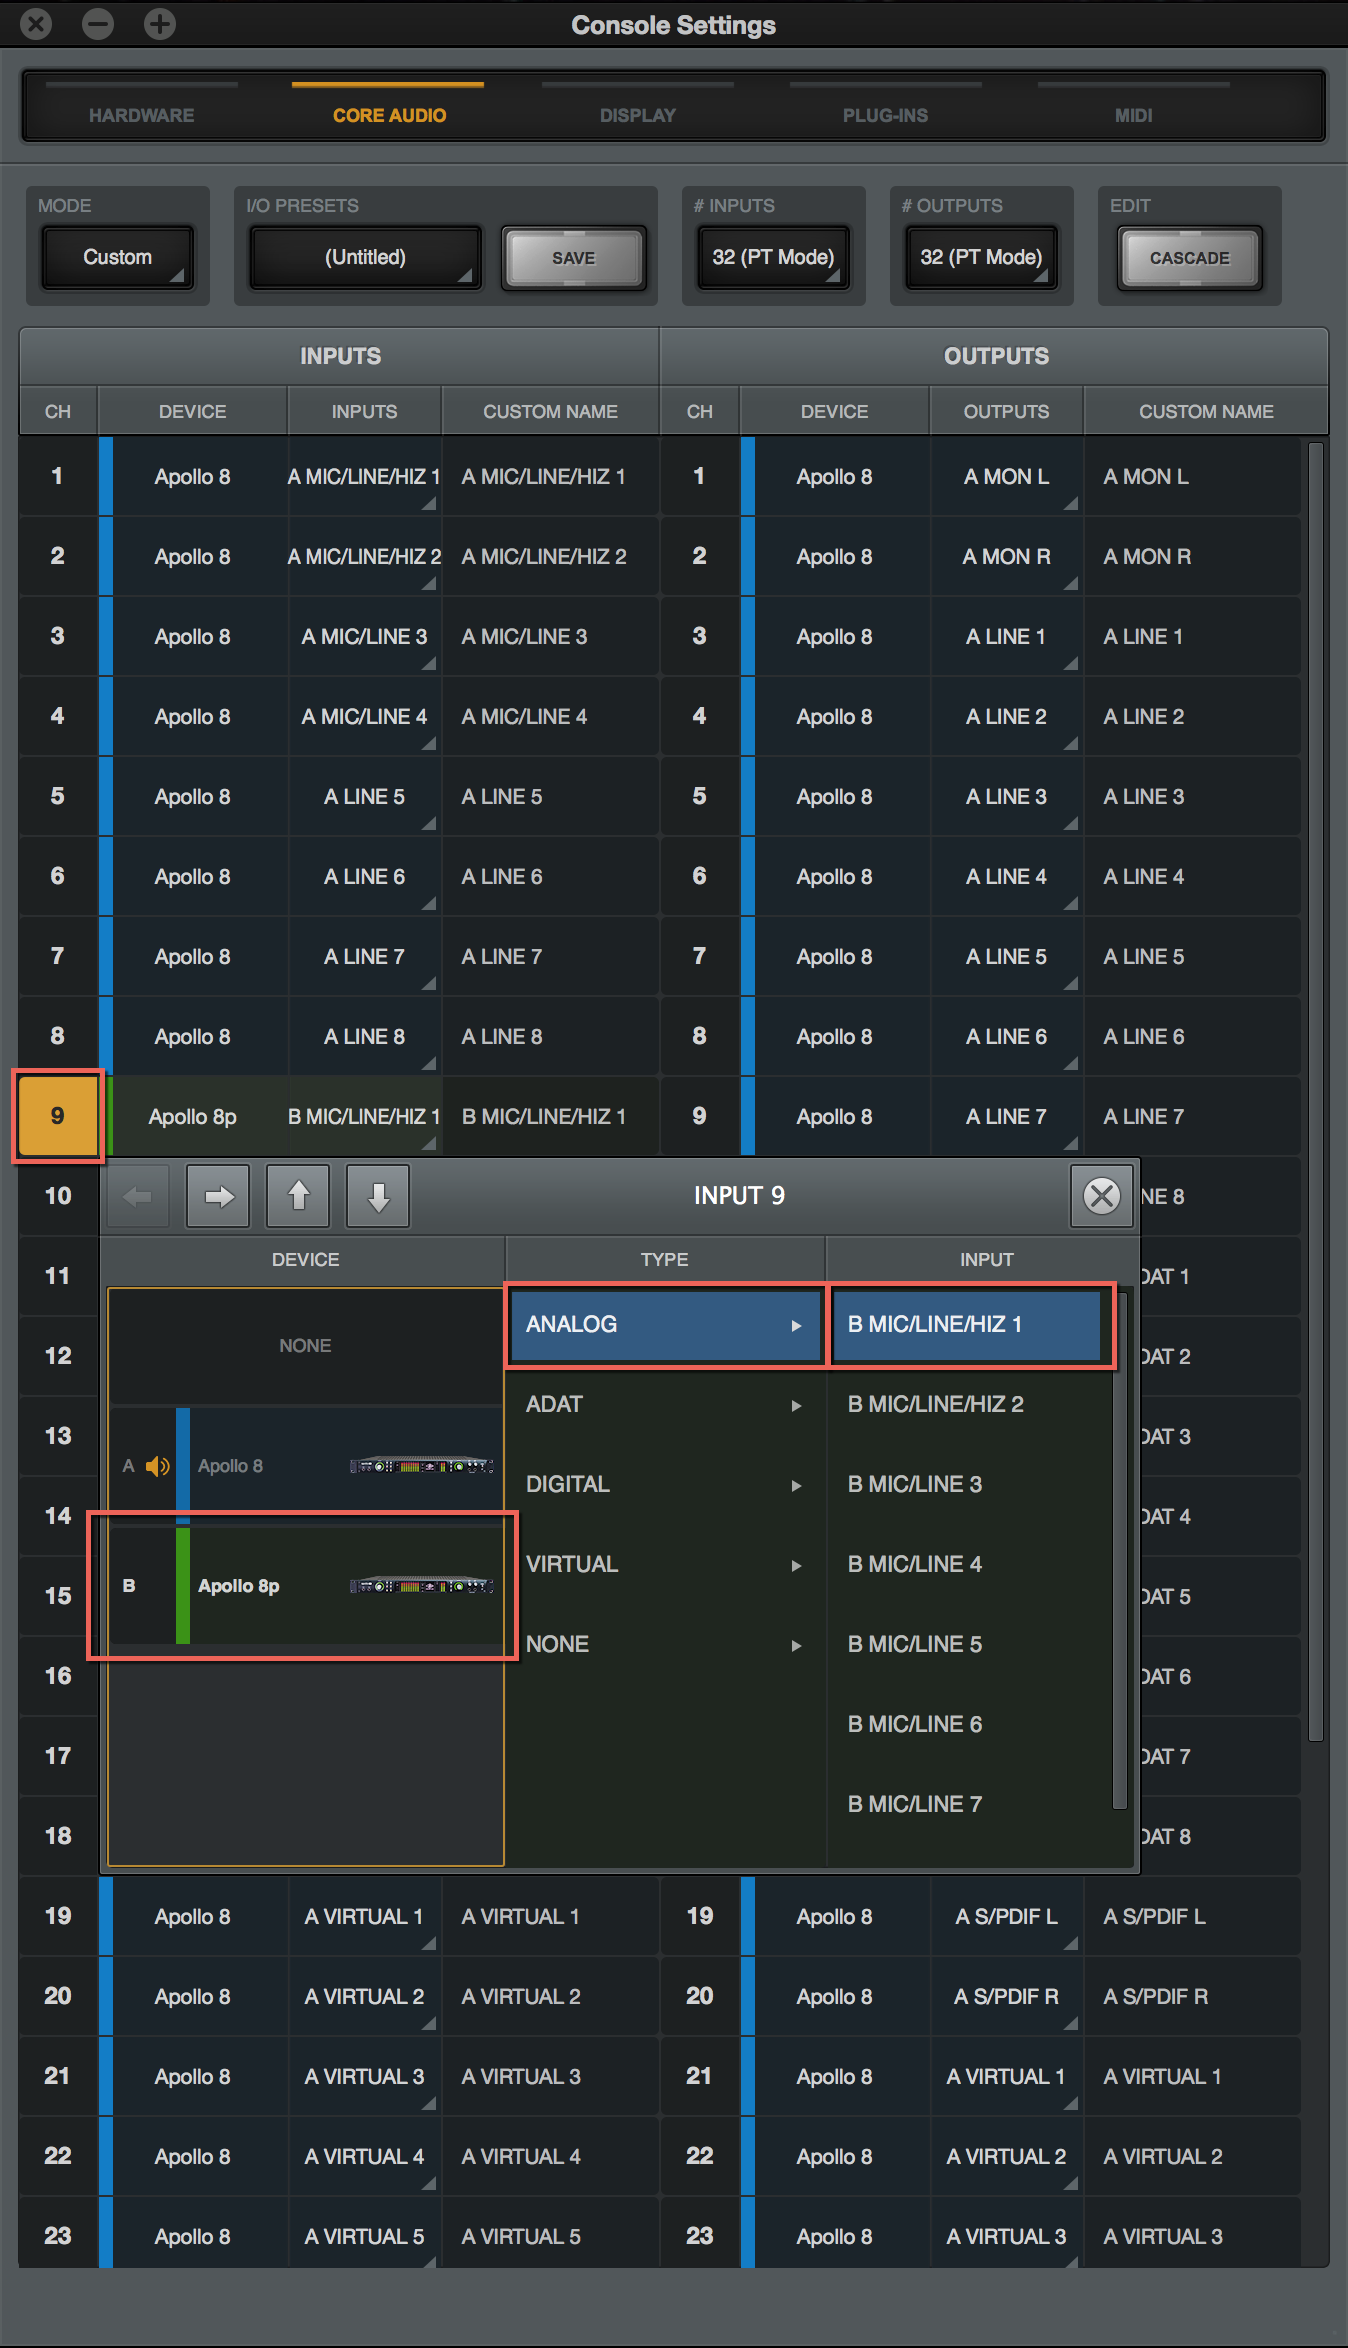Click the CASCADE edit button

(x=1190, y=258)
